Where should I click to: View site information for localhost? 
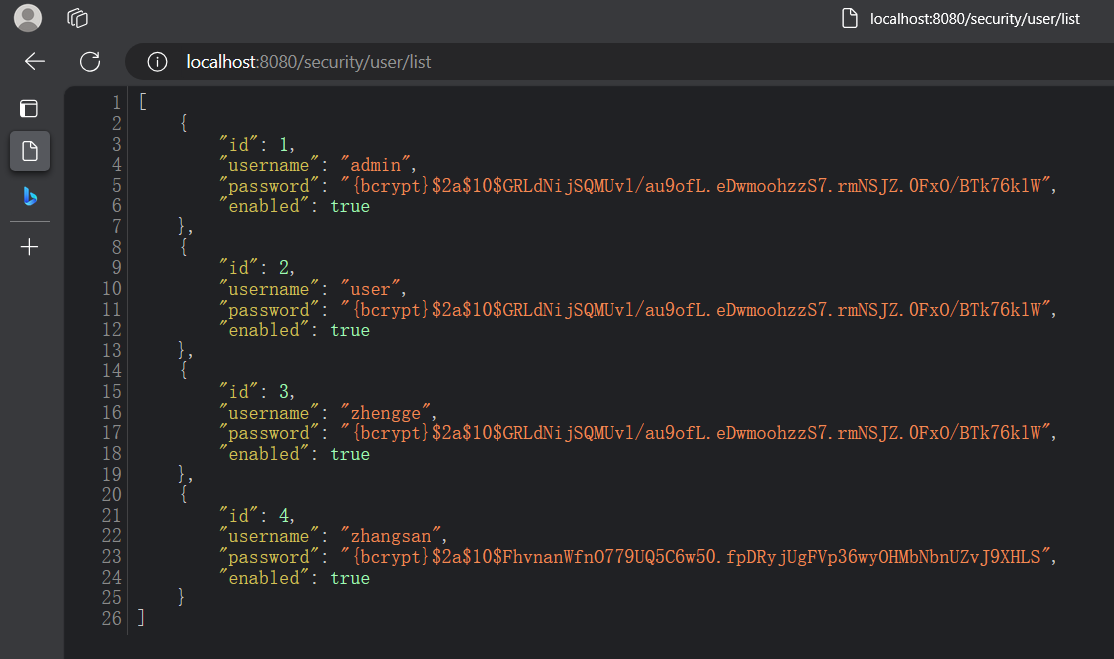[x=157, y=62]
